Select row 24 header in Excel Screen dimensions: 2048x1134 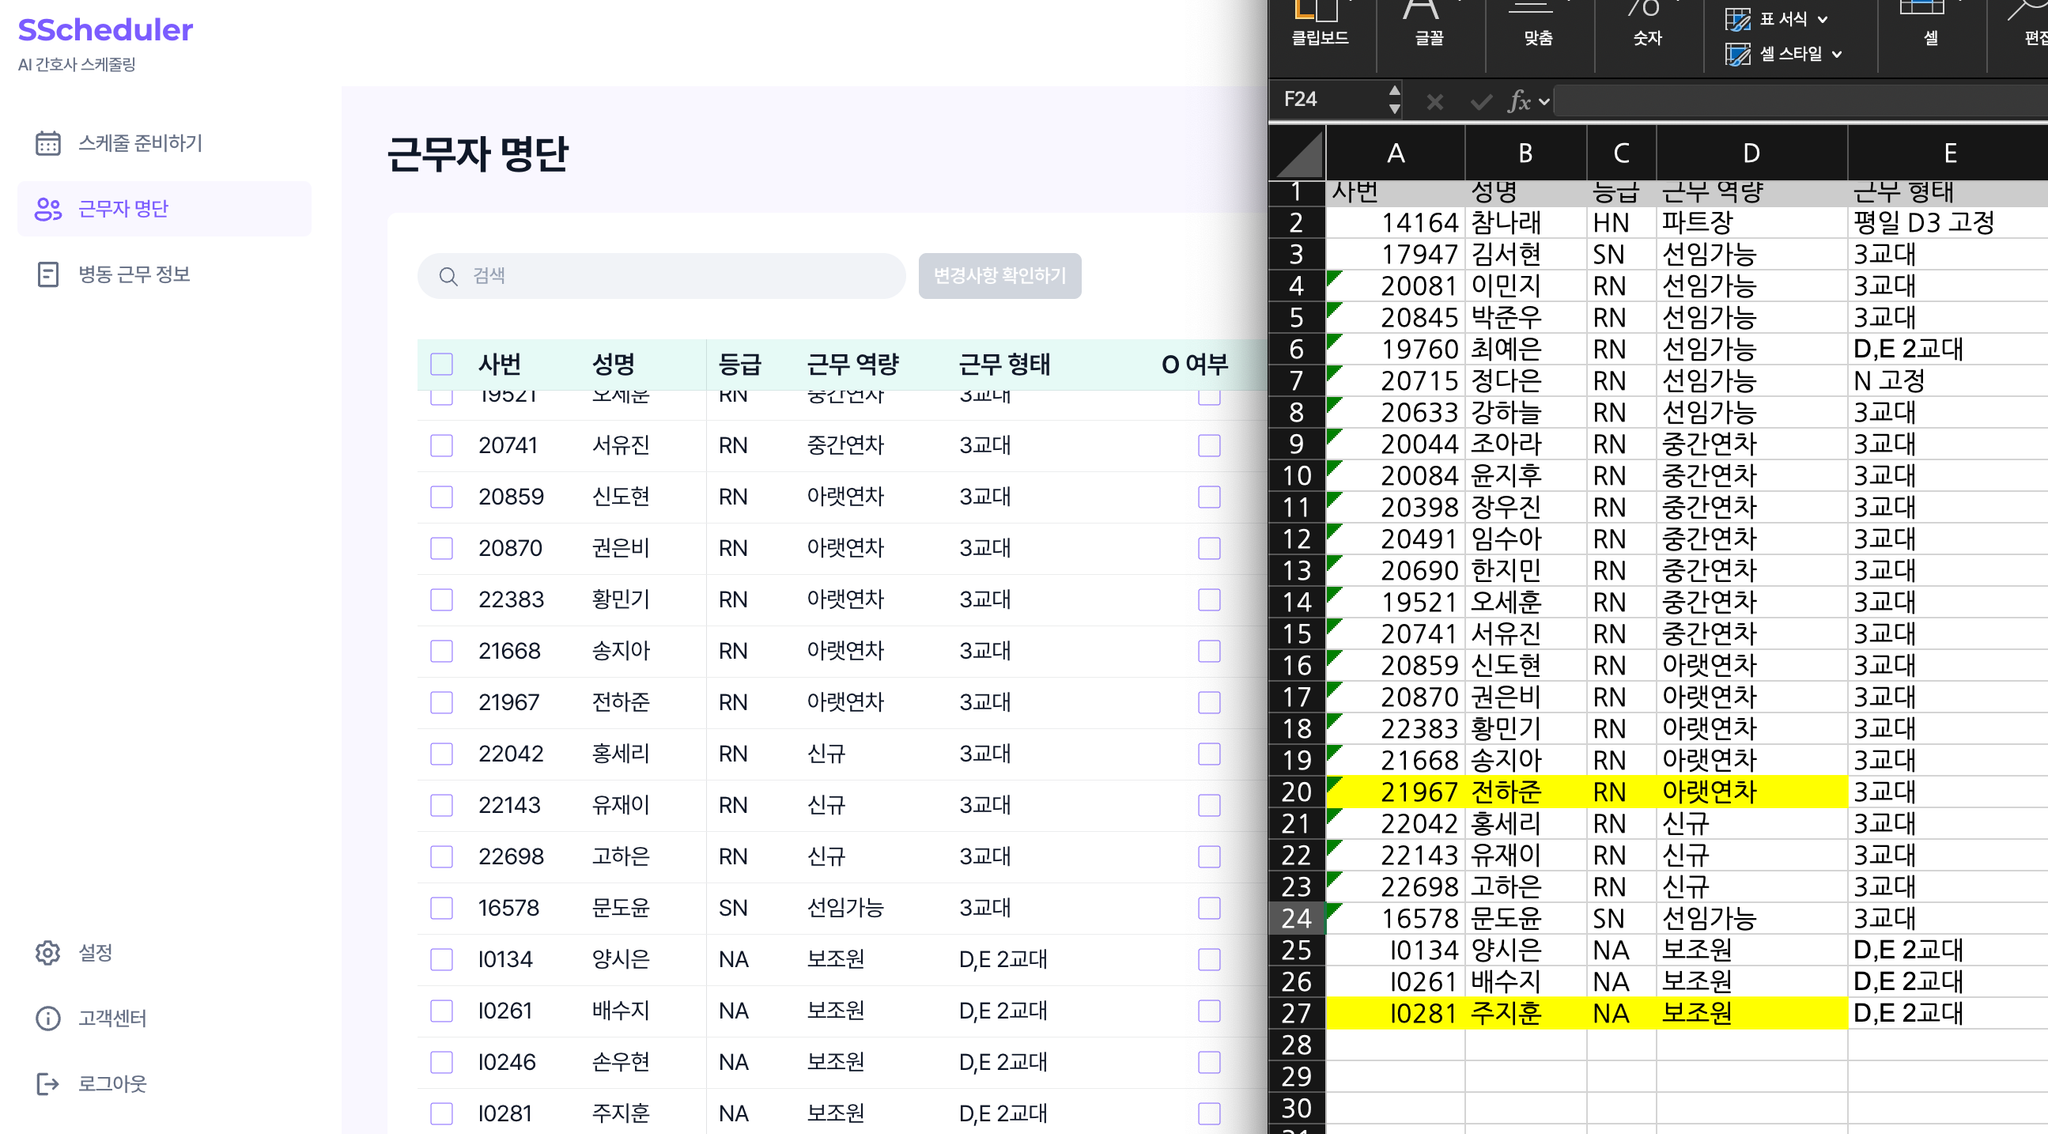click(1297, 918)
